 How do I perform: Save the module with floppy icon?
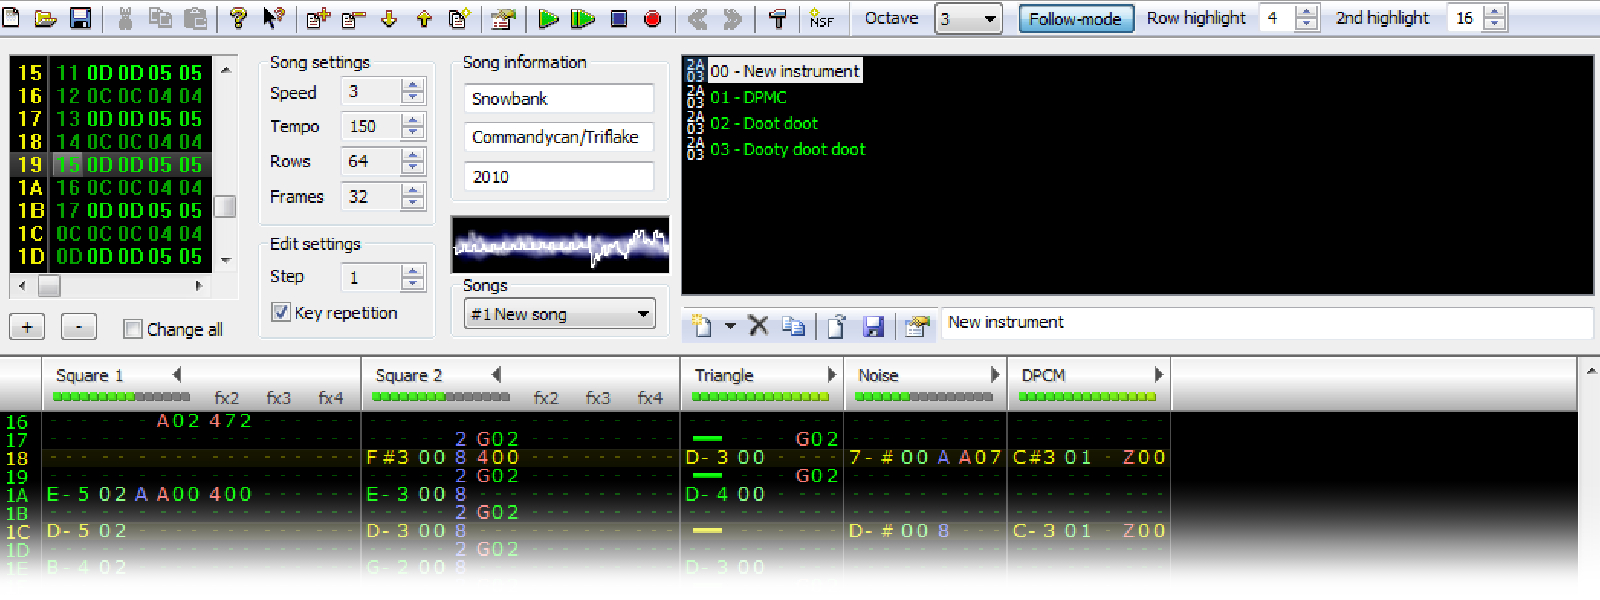tap(80, 18)
